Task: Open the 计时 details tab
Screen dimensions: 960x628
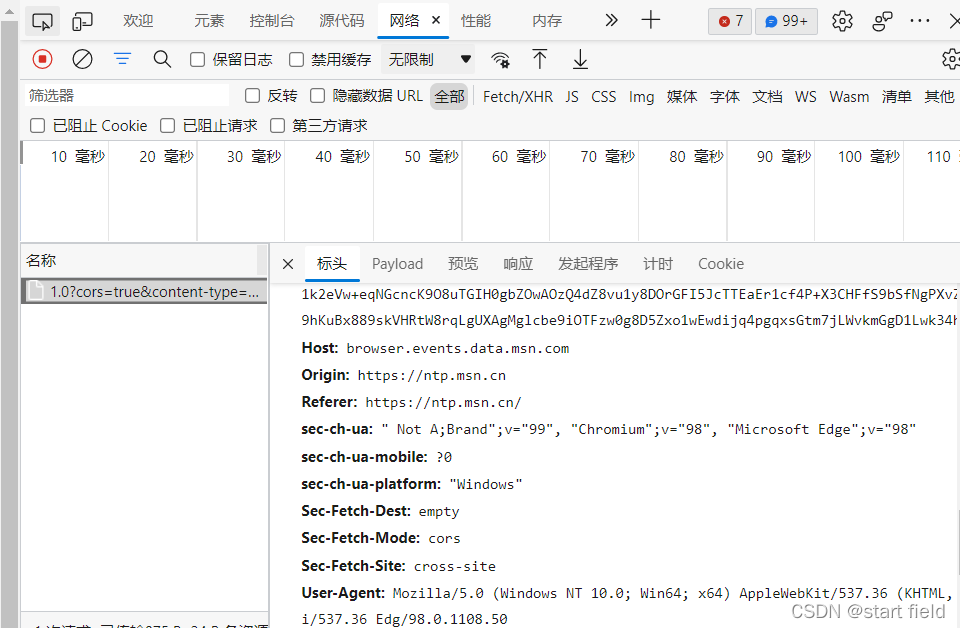Action: [x=658, y=264]
